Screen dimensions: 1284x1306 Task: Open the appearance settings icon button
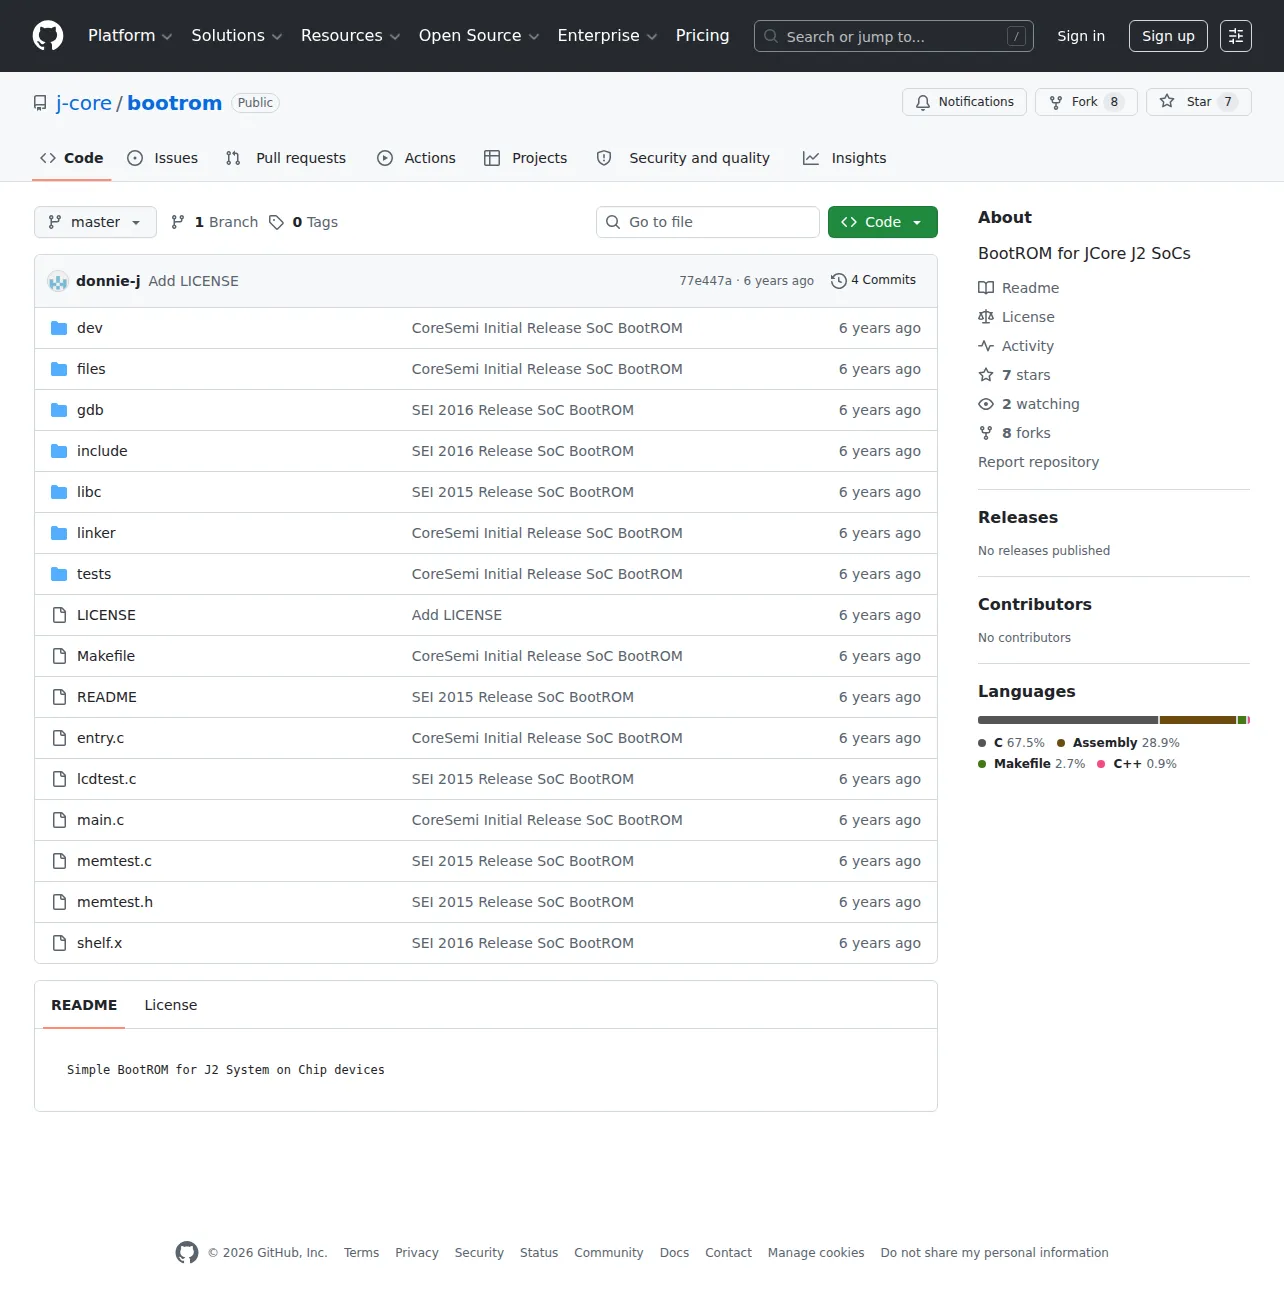coord(1236,36)
